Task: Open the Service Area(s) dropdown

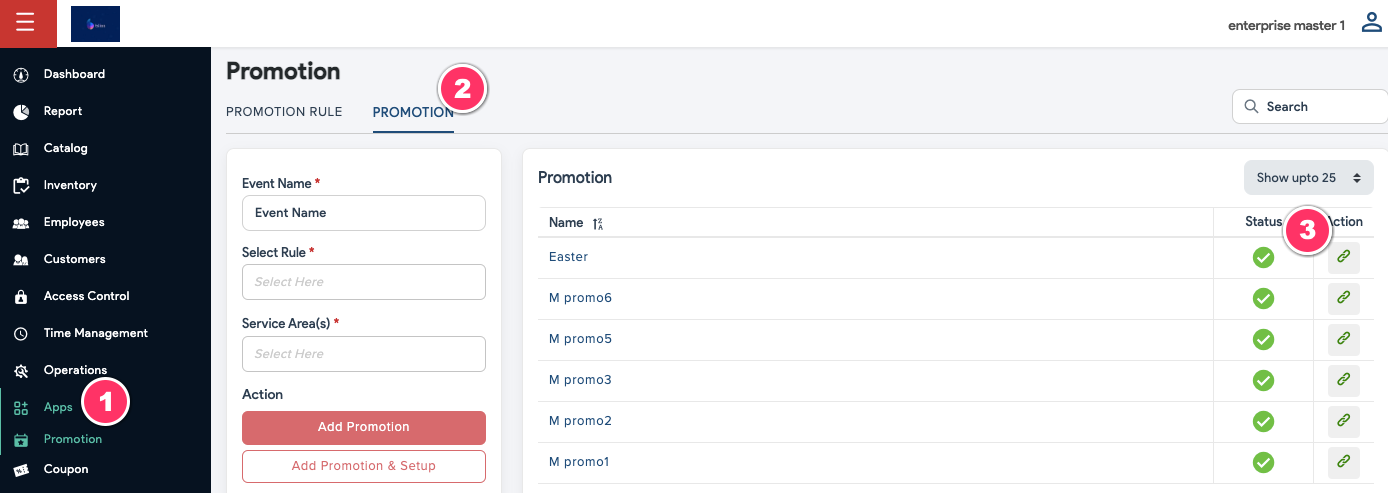Action: tap(363, 354)
